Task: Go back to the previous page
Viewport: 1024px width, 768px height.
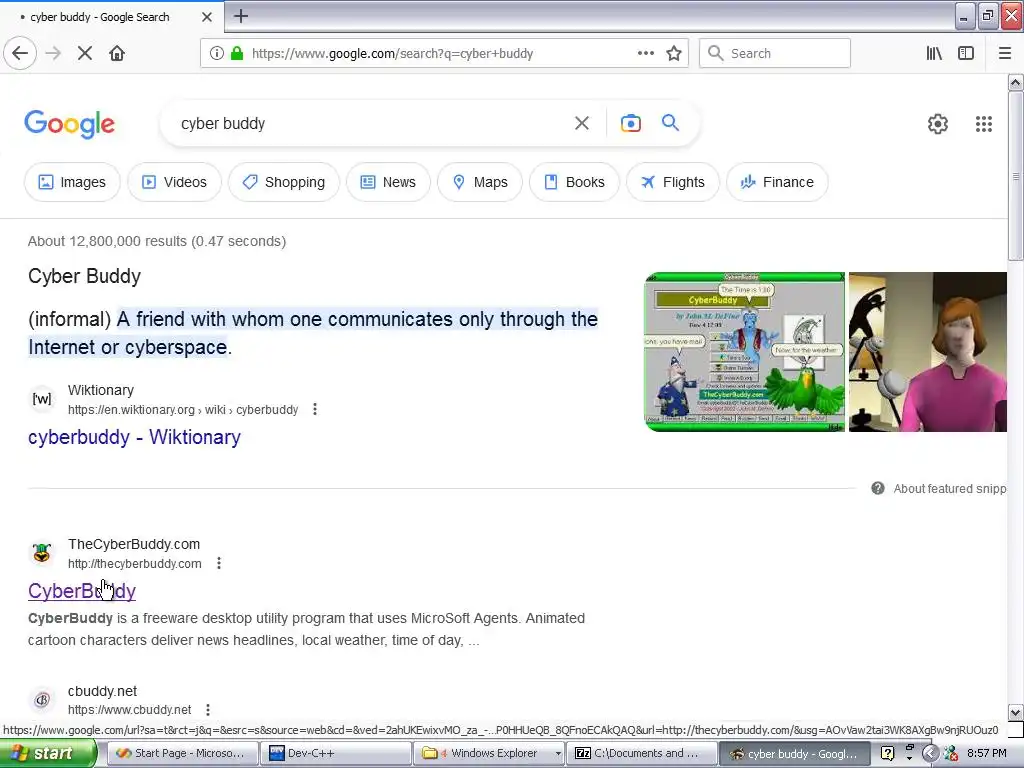Action: 20,53
